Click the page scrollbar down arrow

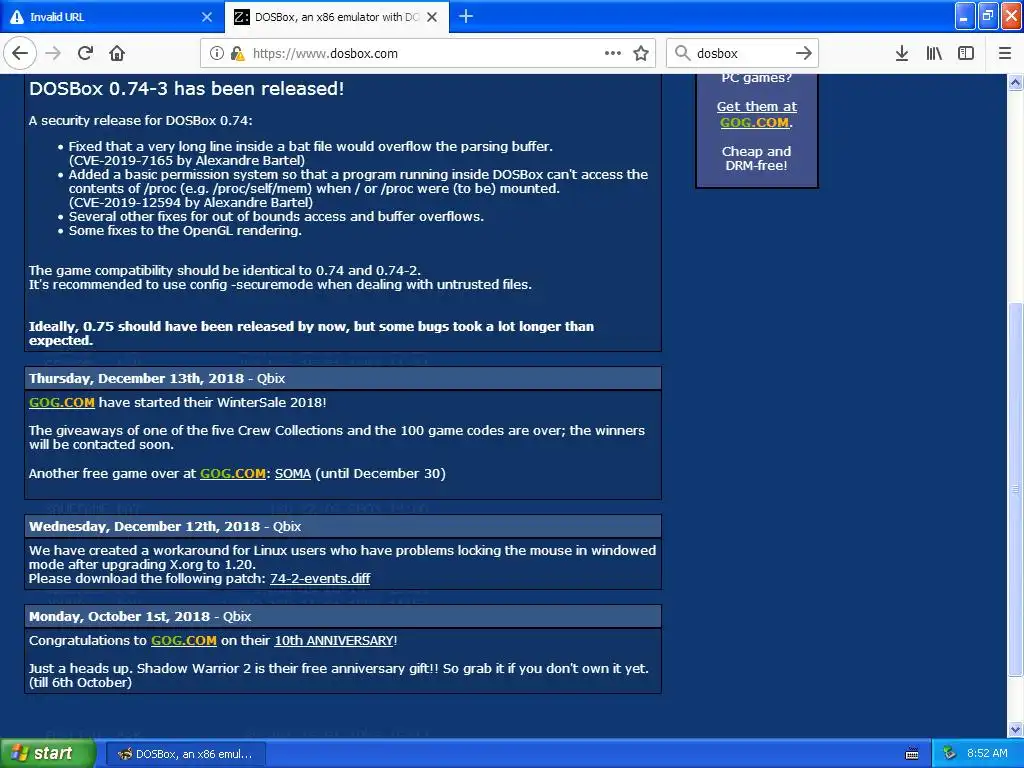coord(1015,729)
